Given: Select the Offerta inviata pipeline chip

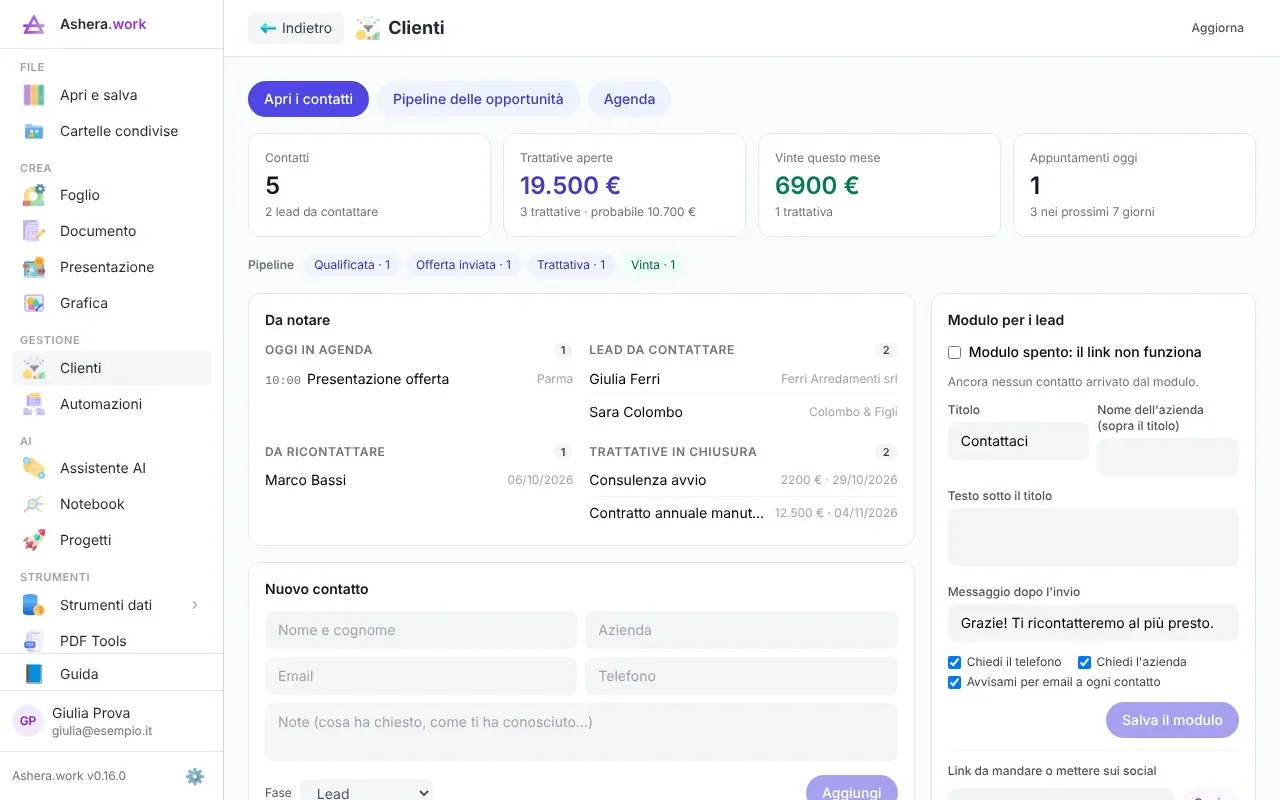Looking at the screenshot, I should click(x=463, y=265).
